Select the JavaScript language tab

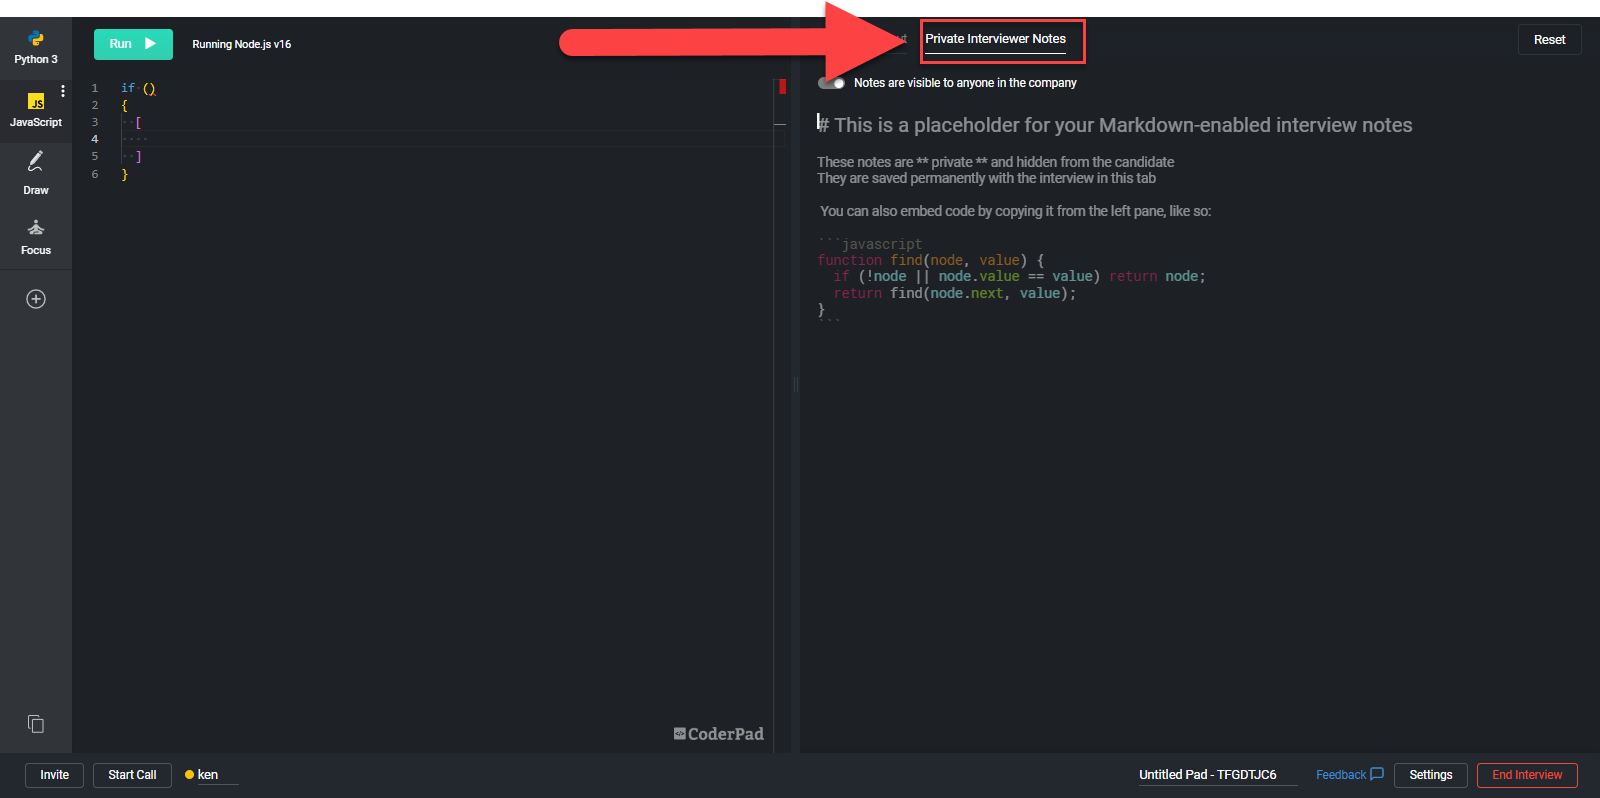tap(36, 111)
